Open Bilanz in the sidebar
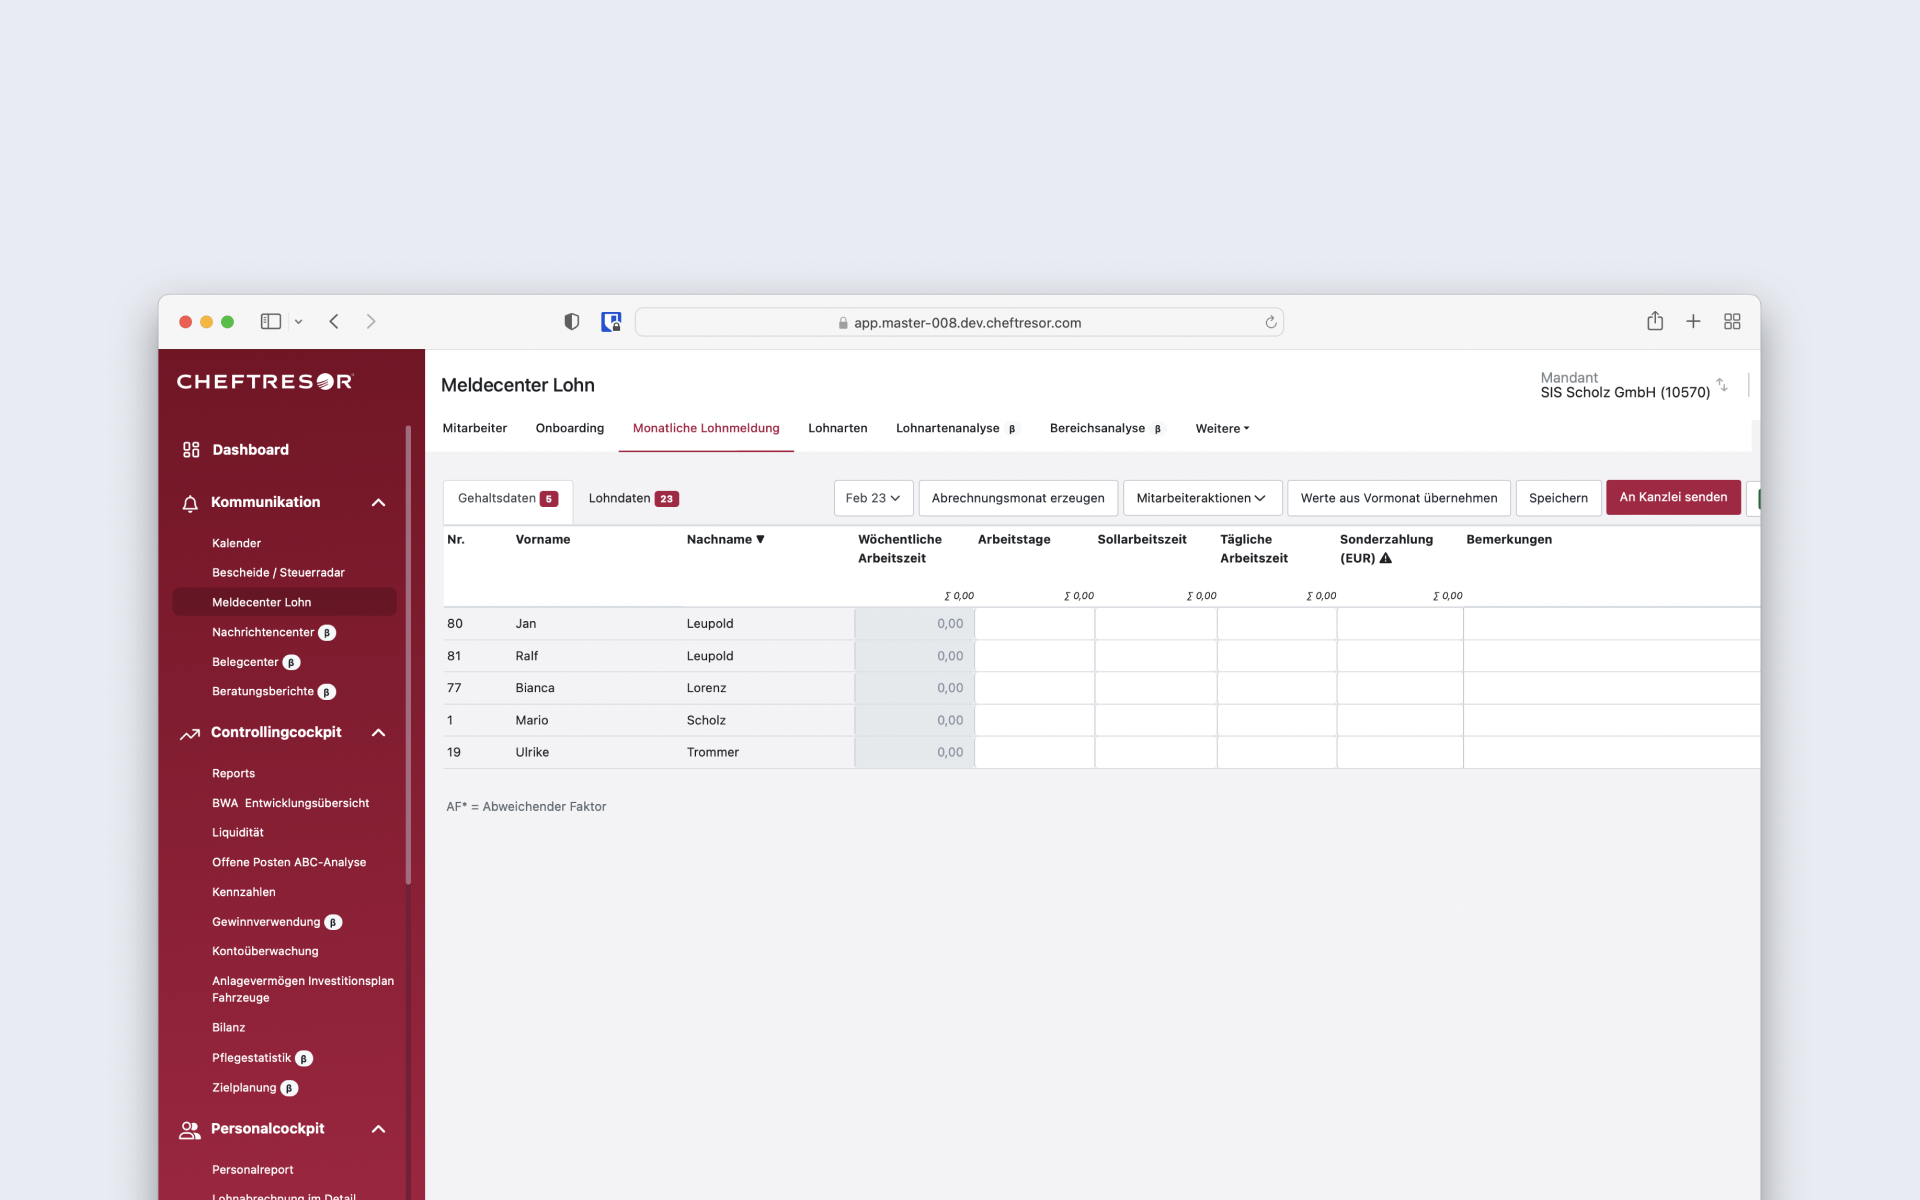This screenshot has width=1920, height=1200. click(228, 1028)
